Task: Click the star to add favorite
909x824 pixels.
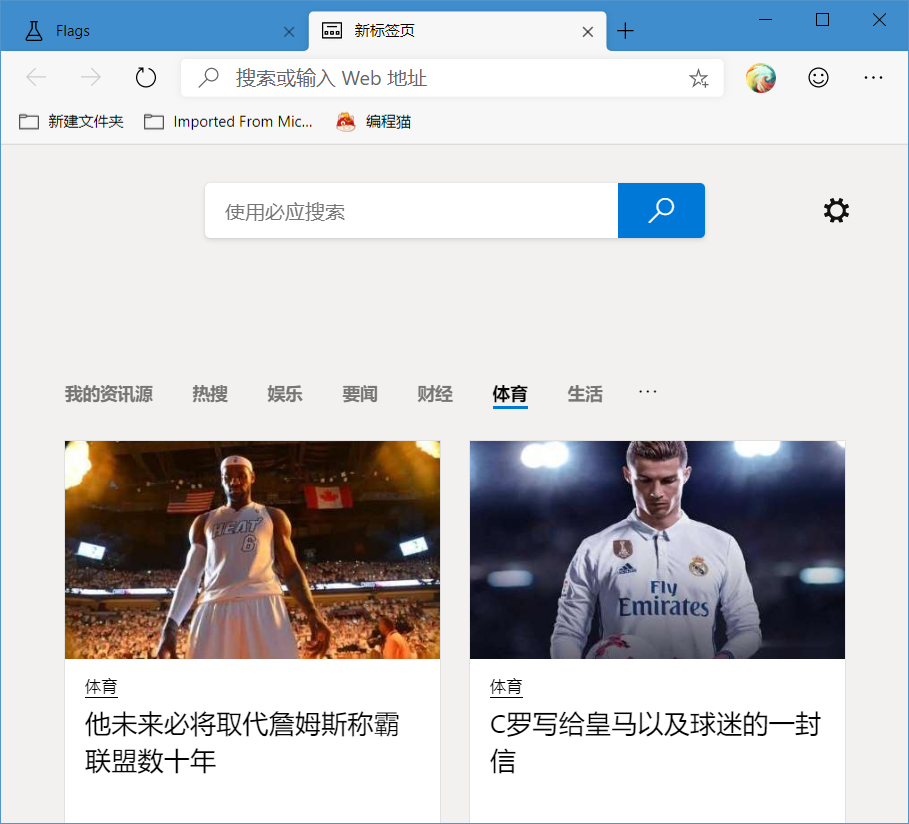Action: 698,77
